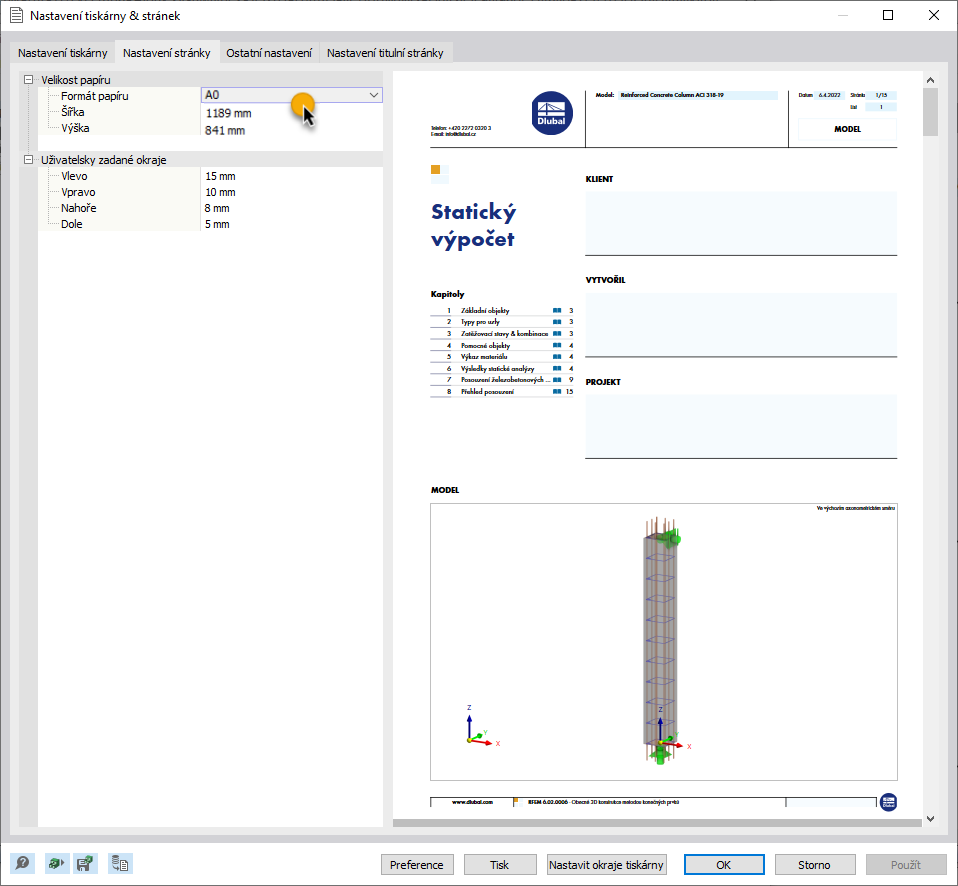Viewport: 958px width, 886px height.
Task: Click the Tisk button
Action: point(500,865)
